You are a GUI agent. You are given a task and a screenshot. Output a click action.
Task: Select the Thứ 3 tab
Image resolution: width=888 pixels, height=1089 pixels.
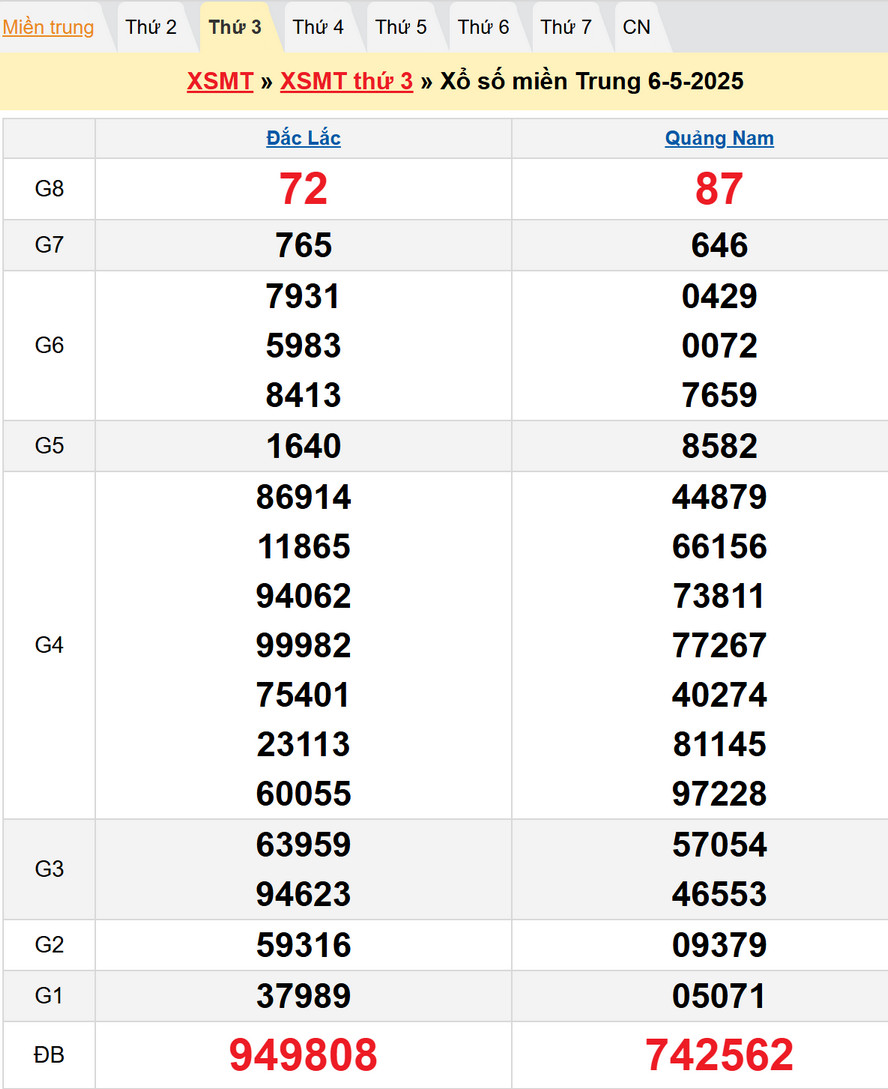[x=235, y=27]
